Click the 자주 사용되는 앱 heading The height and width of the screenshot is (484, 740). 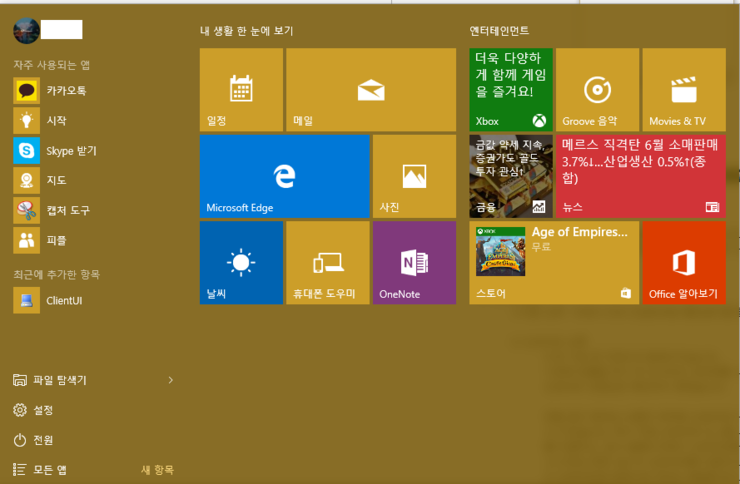(51, 65)
